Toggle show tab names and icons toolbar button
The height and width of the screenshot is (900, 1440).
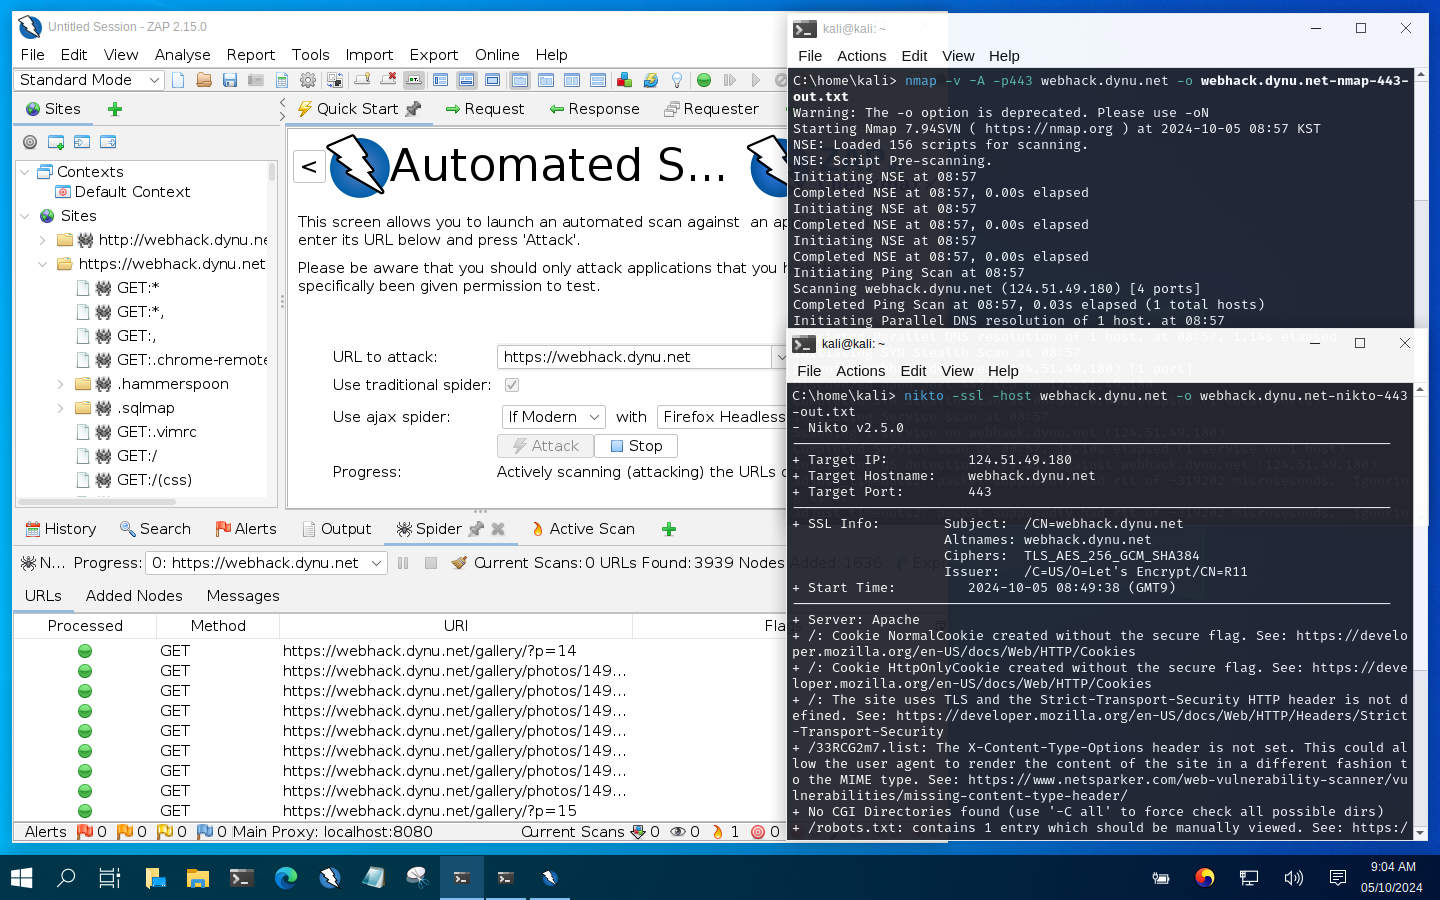click(414, 80)
